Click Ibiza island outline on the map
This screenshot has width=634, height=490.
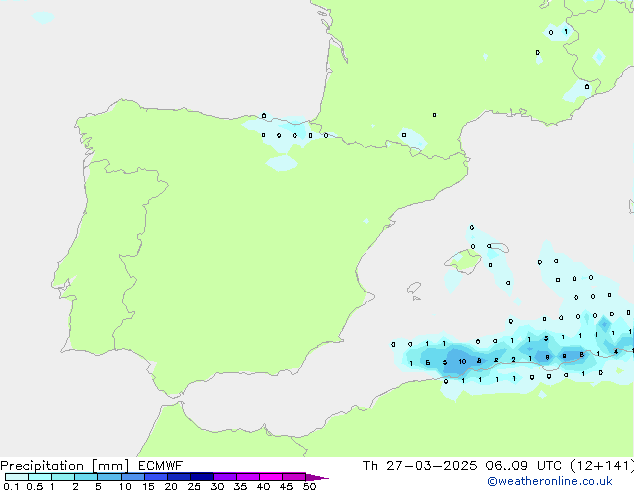coord(414,288)
